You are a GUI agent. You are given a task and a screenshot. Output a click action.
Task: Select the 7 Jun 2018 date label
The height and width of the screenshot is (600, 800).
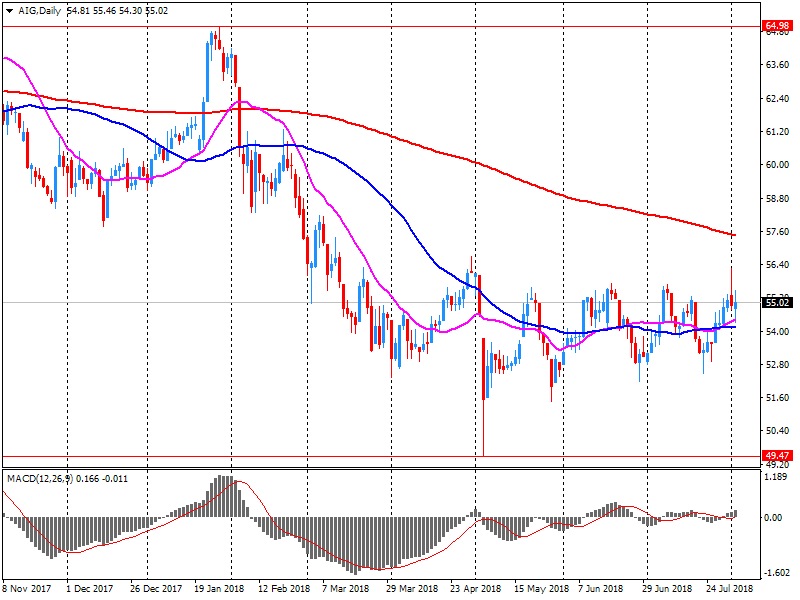click(x=601, y=588)
